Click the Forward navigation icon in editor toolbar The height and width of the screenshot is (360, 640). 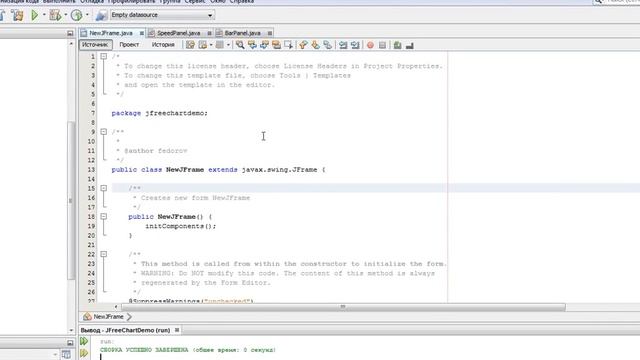pos(220,45)
